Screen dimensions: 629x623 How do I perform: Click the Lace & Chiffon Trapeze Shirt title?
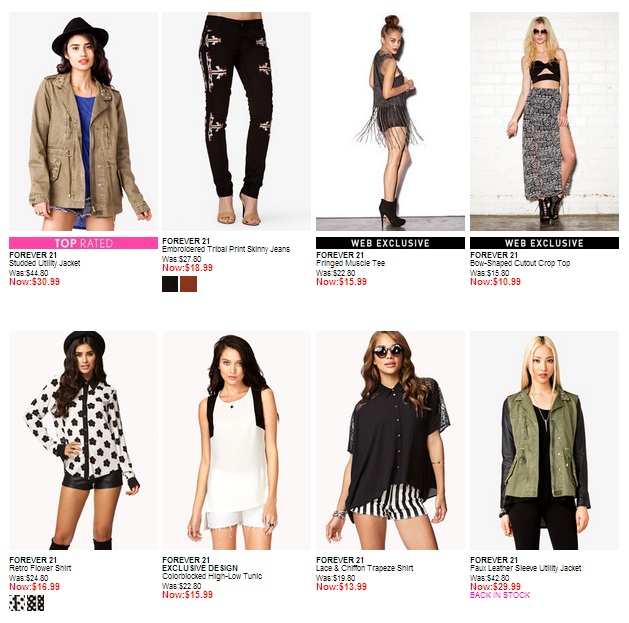(x=365, y=568)
